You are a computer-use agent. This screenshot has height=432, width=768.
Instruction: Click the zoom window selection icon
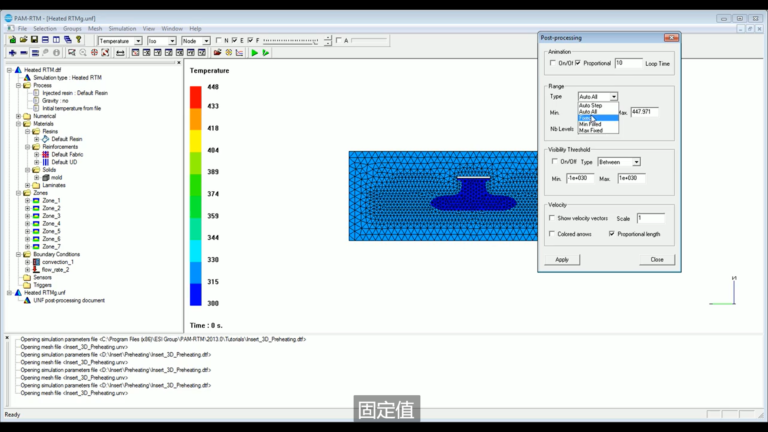pos(72,52)
